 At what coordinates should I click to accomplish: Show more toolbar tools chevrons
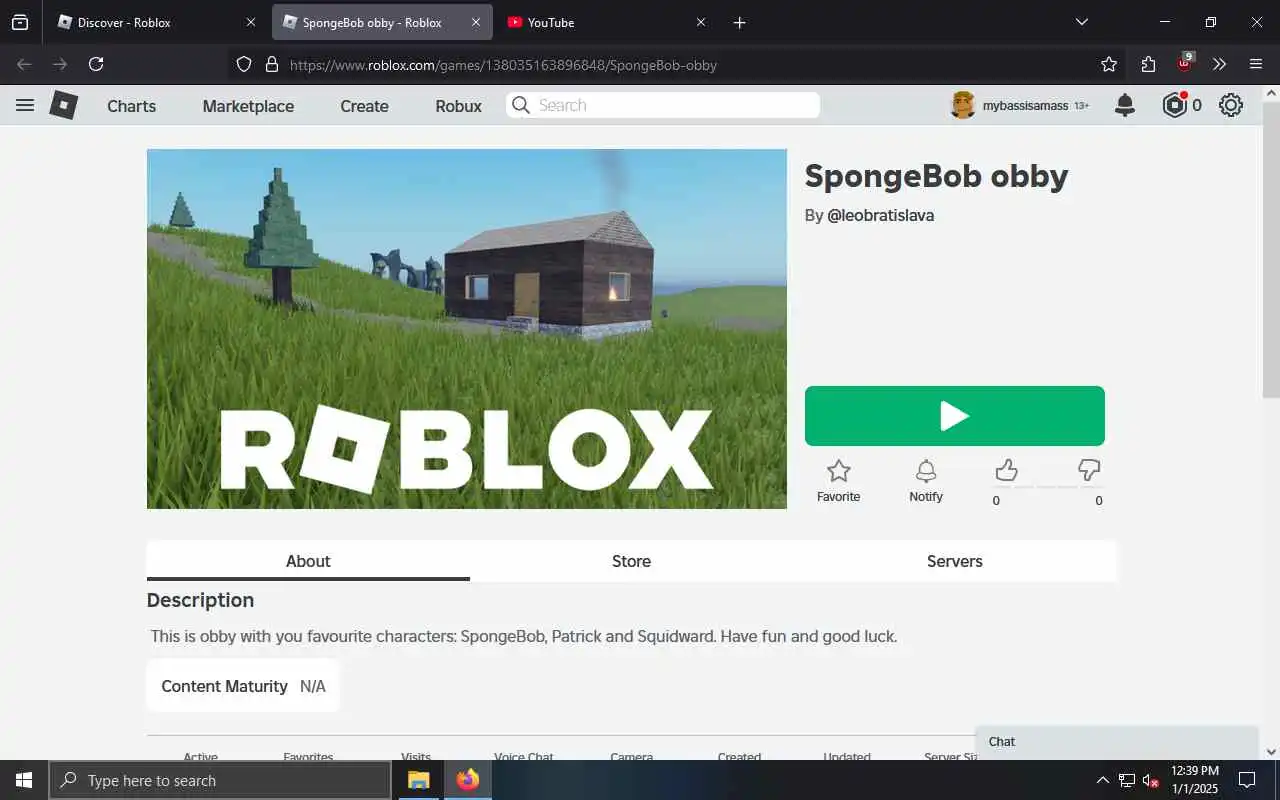click(1219, 64)
